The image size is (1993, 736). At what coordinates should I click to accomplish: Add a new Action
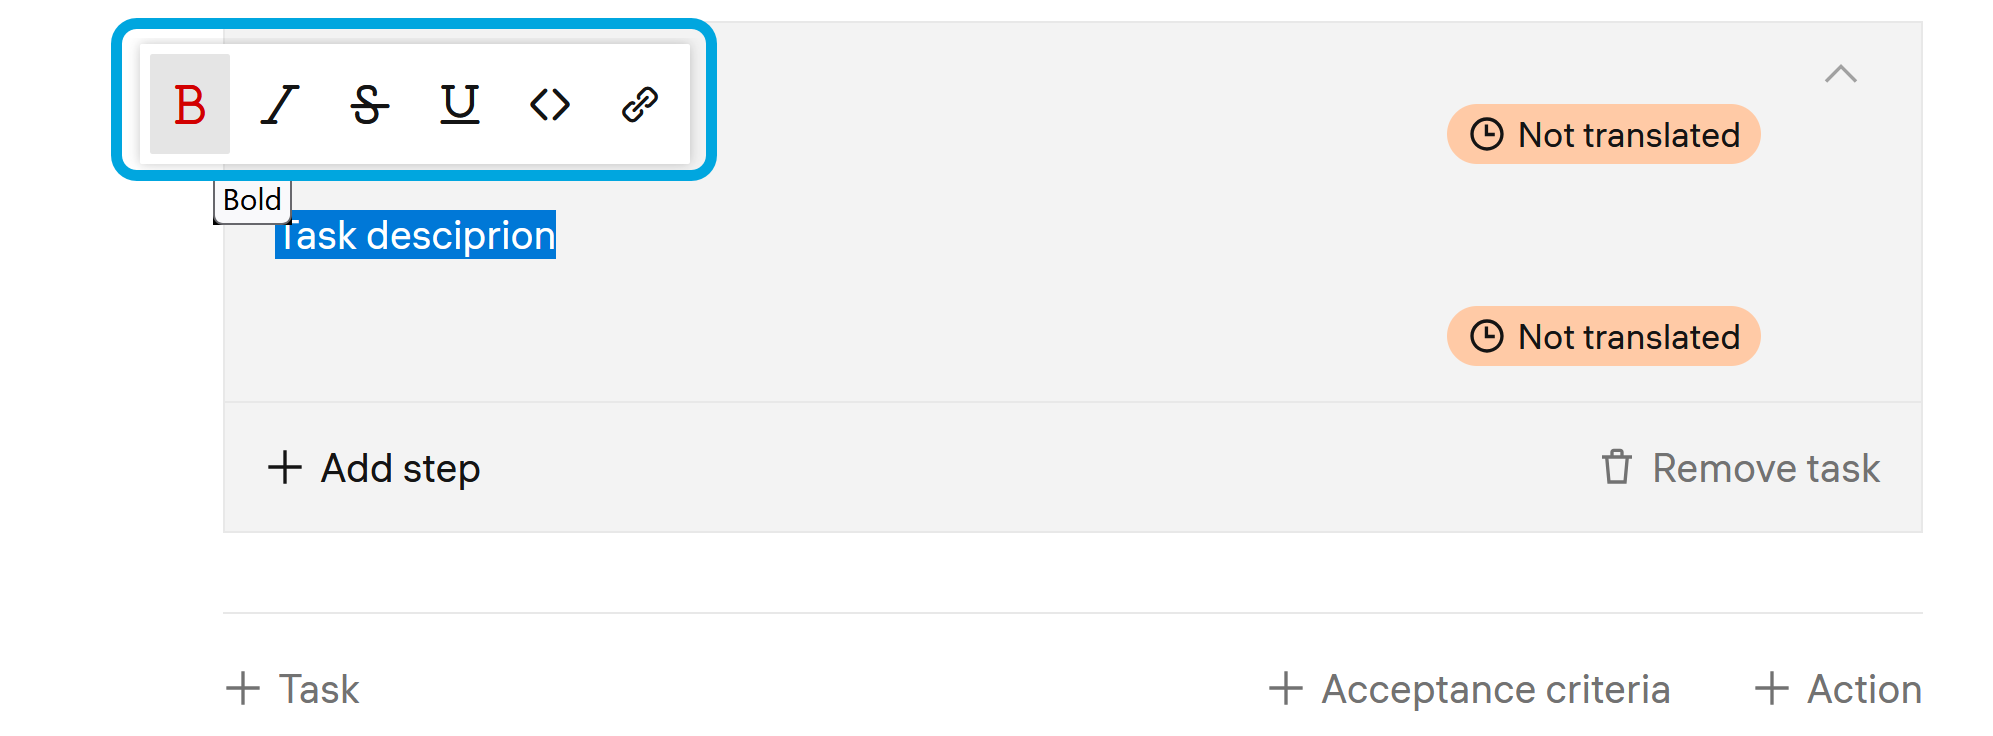click(x=1838, y=689)
